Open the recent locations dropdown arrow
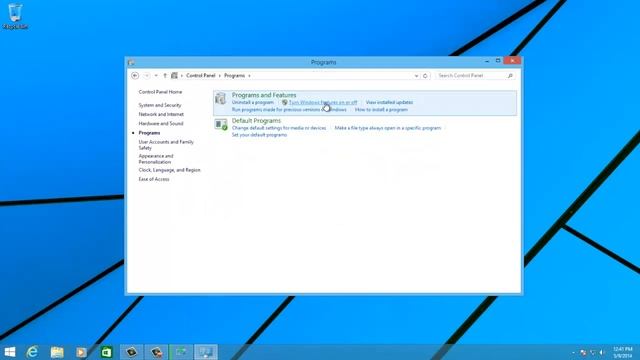This screenshot has height=360, width=640. pos(156,76)
